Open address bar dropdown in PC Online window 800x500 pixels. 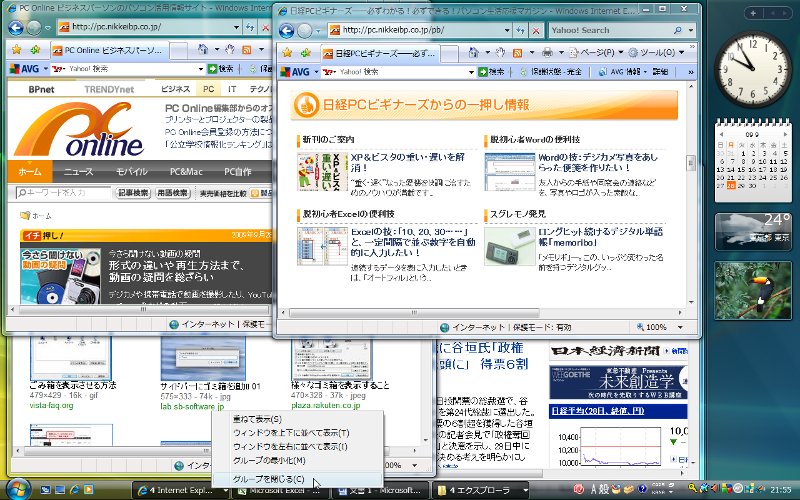(x=236, y=28)
